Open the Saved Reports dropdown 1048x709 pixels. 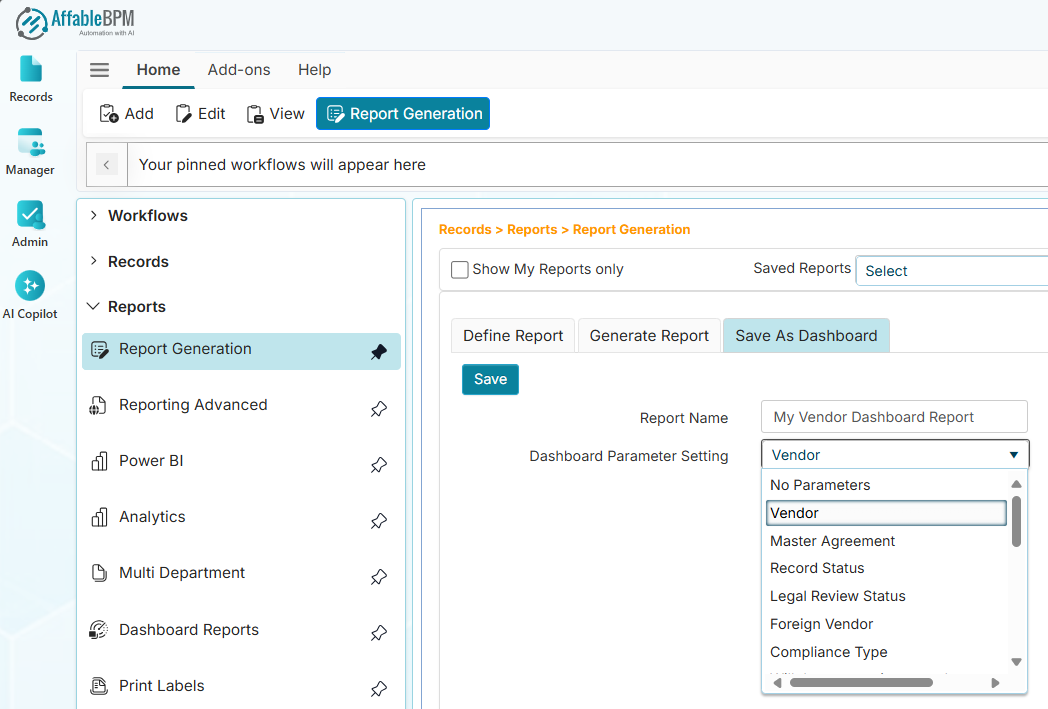(x=950, y=271)
